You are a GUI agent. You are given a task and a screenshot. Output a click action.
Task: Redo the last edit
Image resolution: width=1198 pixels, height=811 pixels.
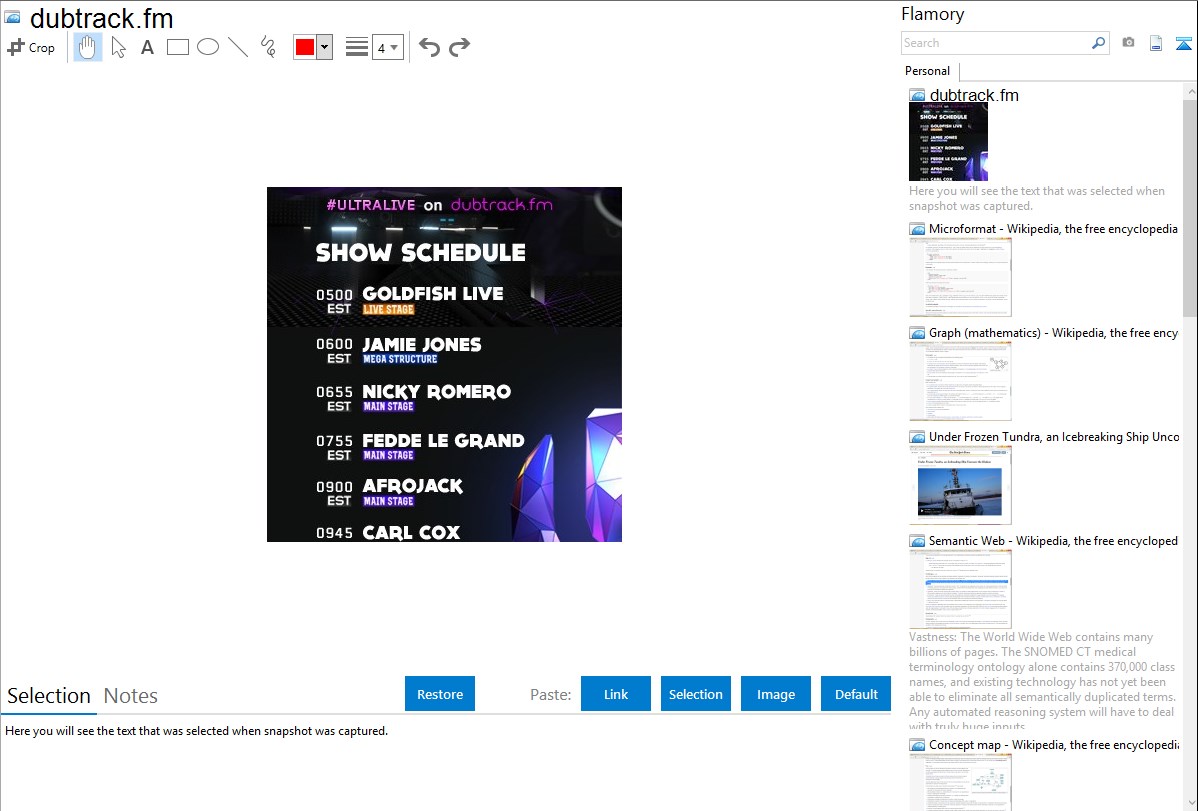459,47
